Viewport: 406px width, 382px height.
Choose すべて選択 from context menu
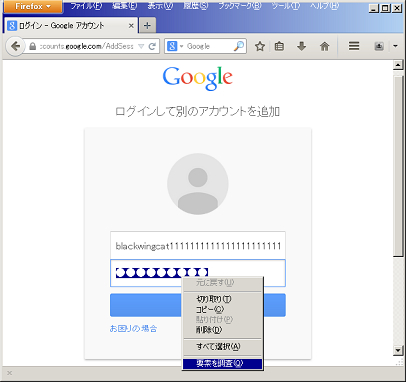point(223,347)
